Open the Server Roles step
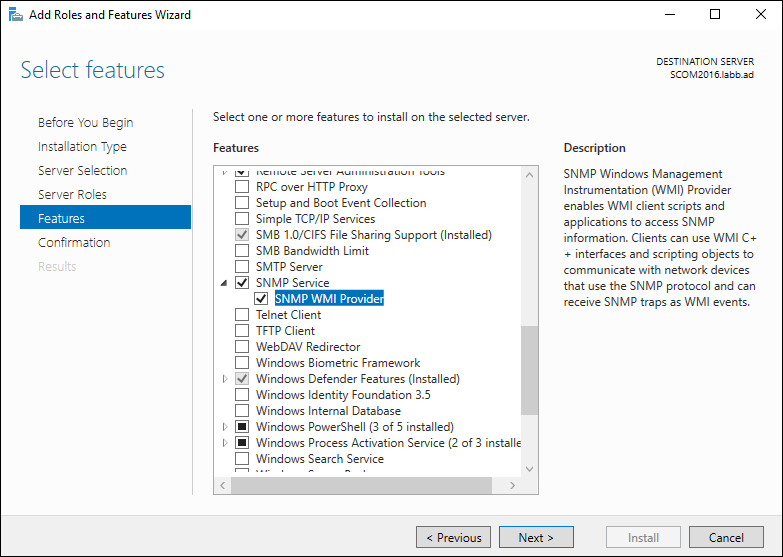 (72, 195)
